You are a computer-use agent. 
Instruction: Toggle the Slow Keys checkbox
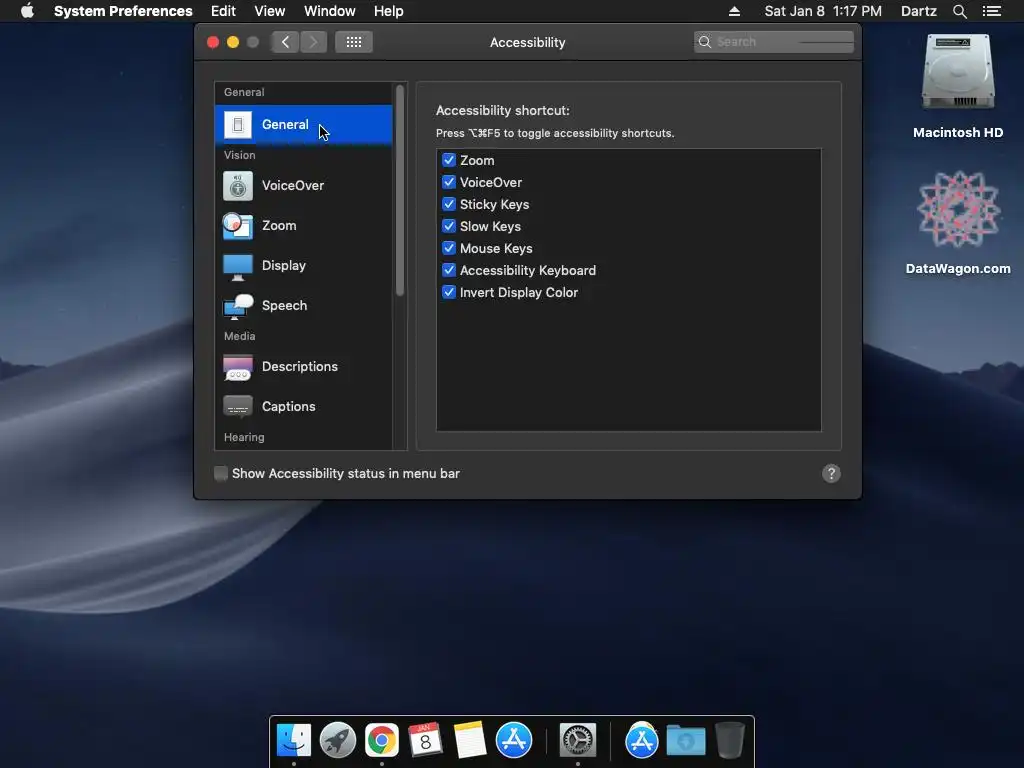tap(449, 226)
